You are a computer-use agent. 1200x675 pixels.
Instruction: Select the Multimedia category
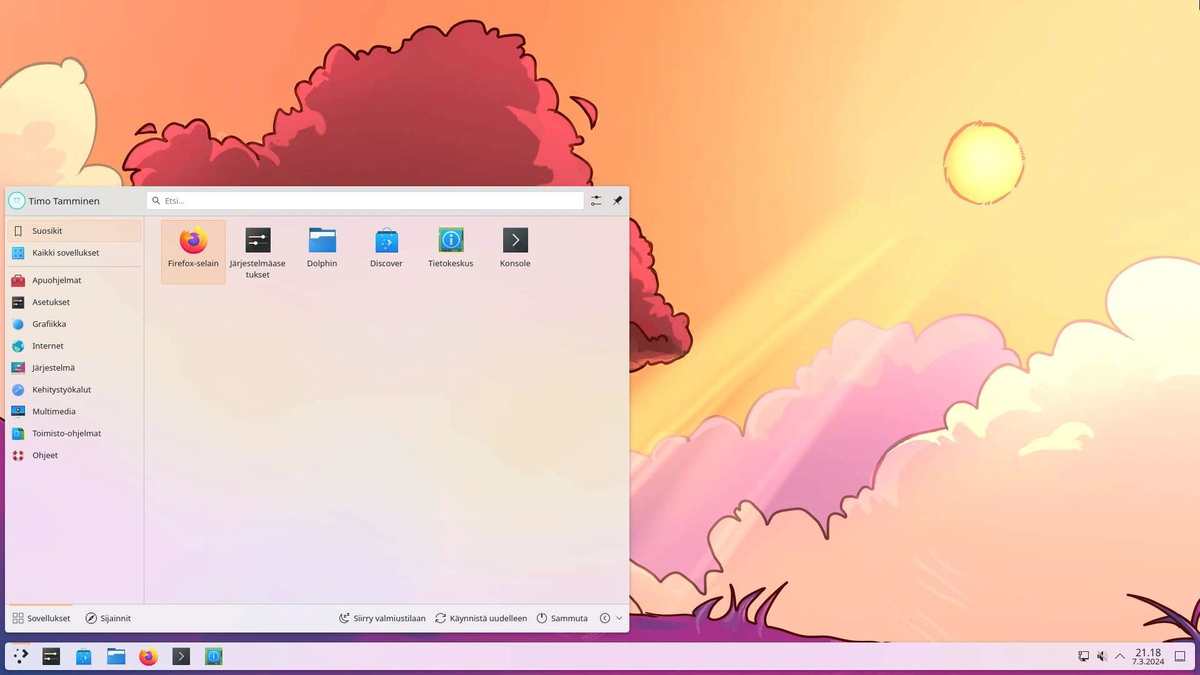(x=53, y=411)
